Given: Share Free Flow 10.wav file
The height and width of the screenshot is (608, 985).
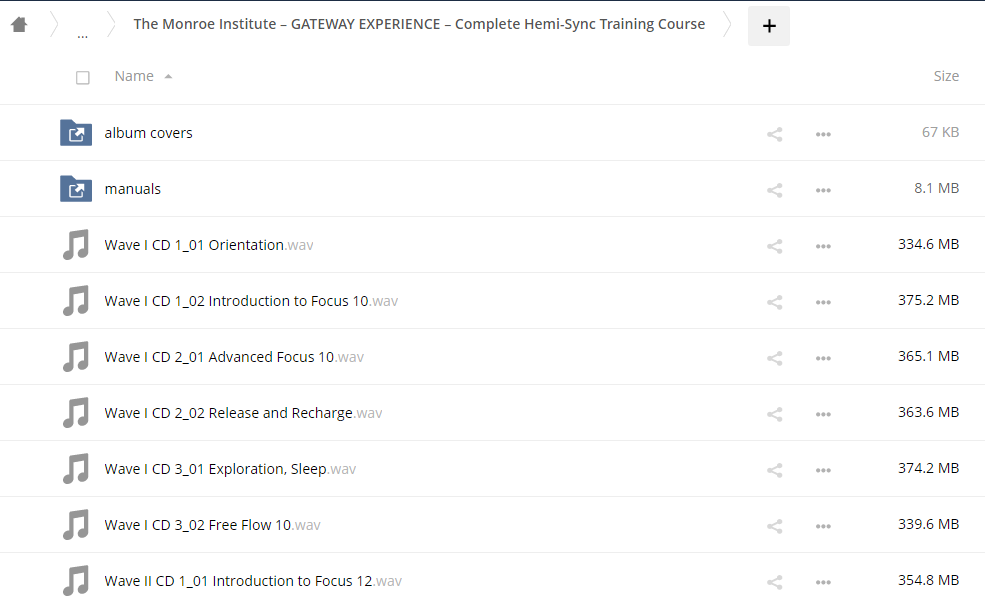Looking at the screenshot, I should [x=775, y=525].
